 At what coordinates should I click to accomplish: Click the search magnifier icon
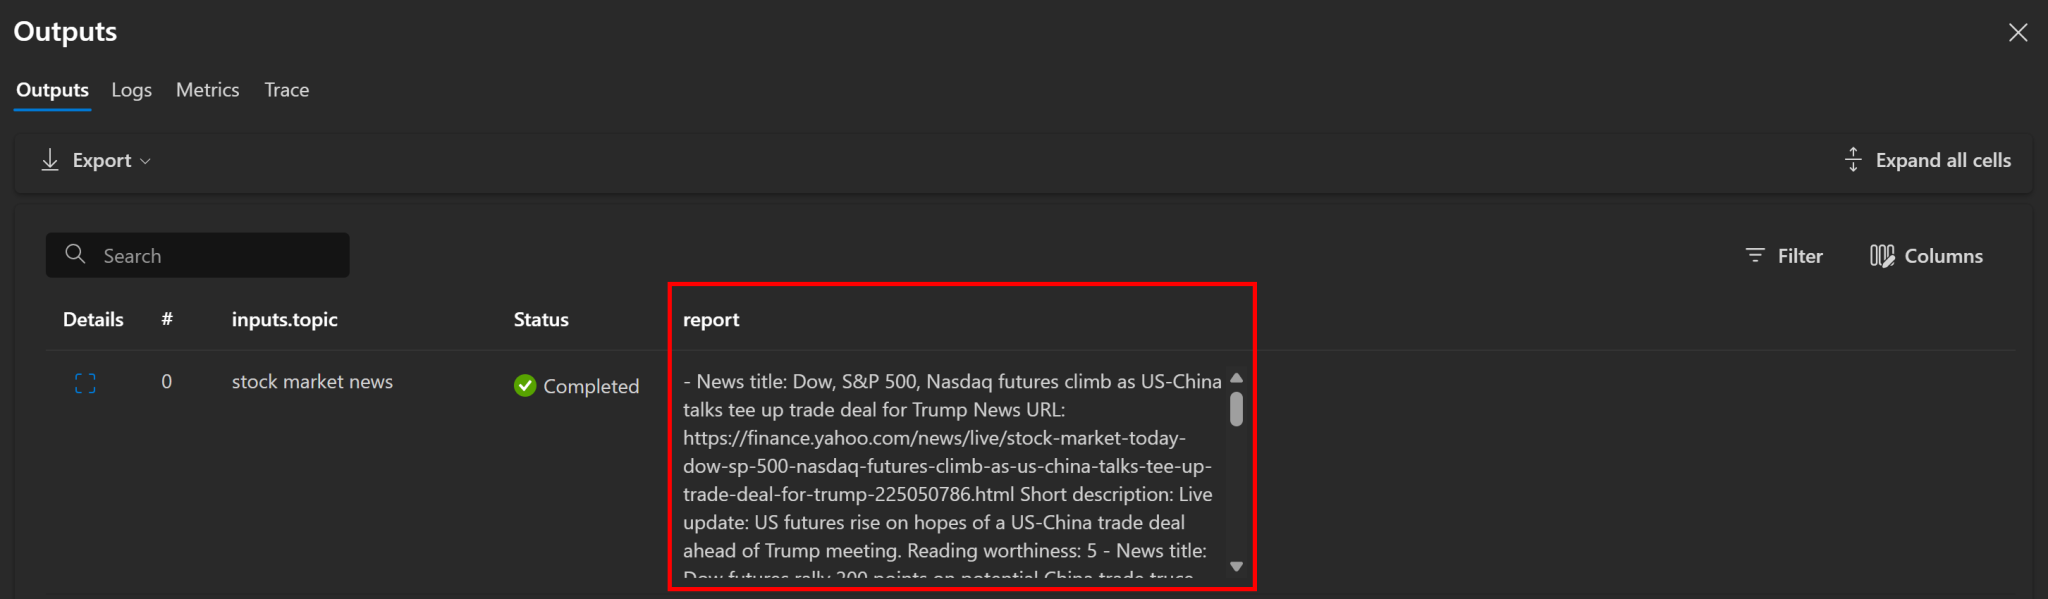pyautogui.click(x=75, y=254)
